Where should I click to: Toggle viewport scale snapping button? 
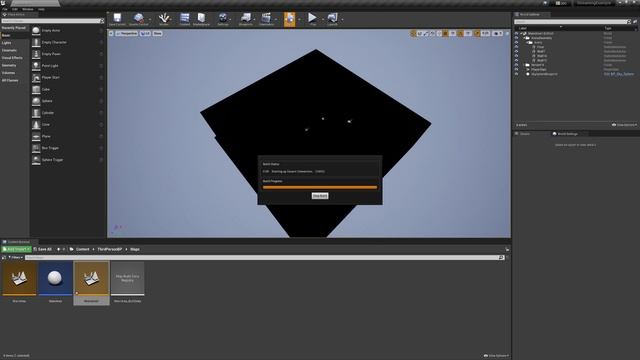click(477, 33)
